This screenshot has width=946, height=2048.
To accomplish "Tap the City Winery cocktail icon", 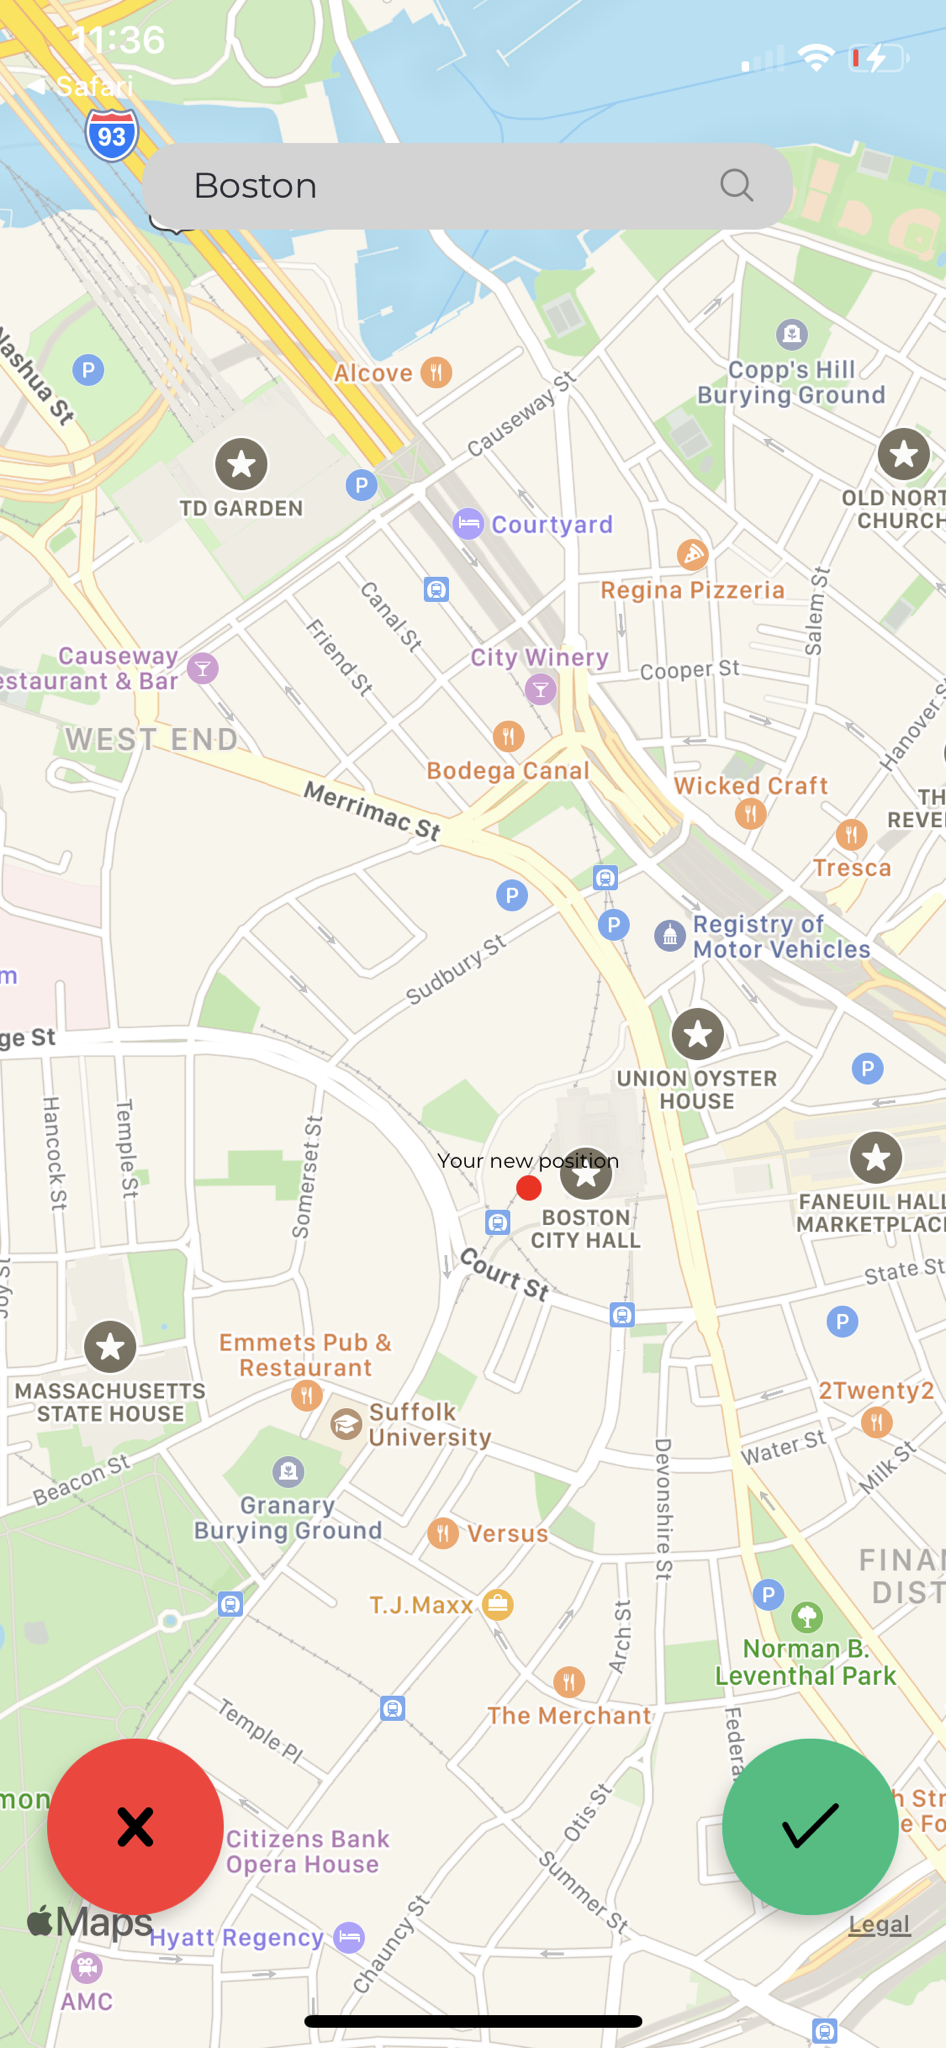I will point(540,689).
